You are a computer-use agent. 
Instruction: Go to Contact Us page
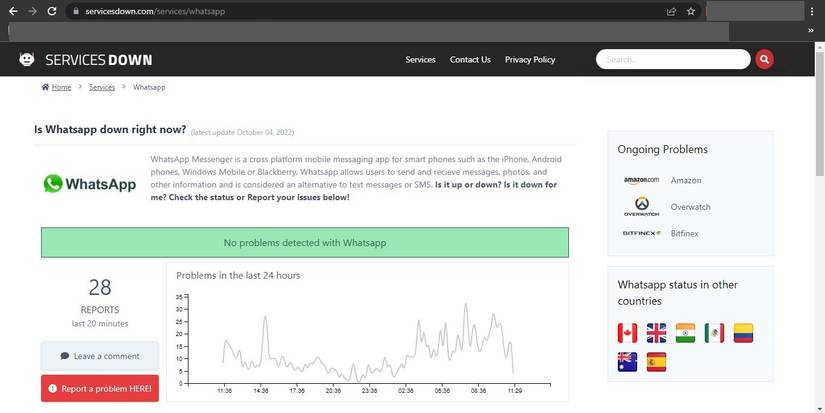coord(470,59)
